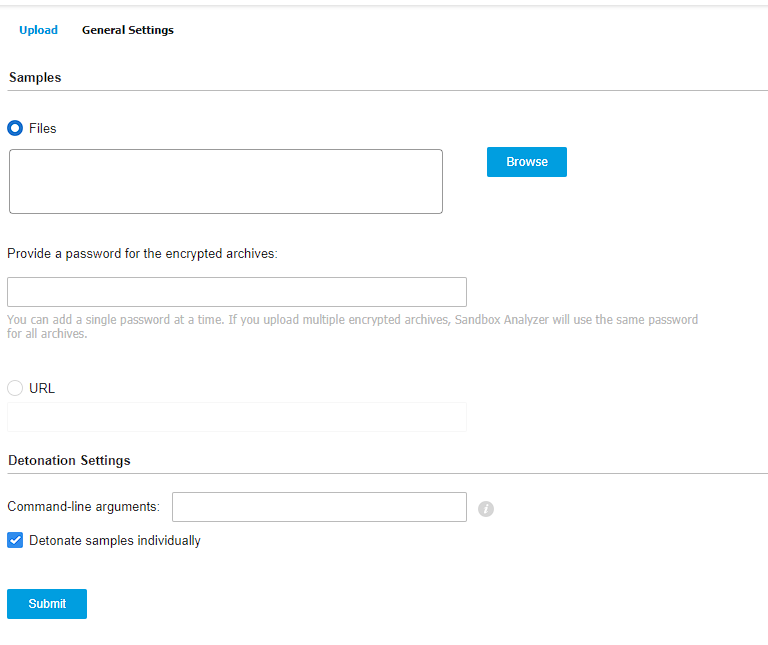The height and width of the screenshot is (645, 768).
Task: Uncheck the Detonate samples individually checkbox
Action: click(15, 540)
